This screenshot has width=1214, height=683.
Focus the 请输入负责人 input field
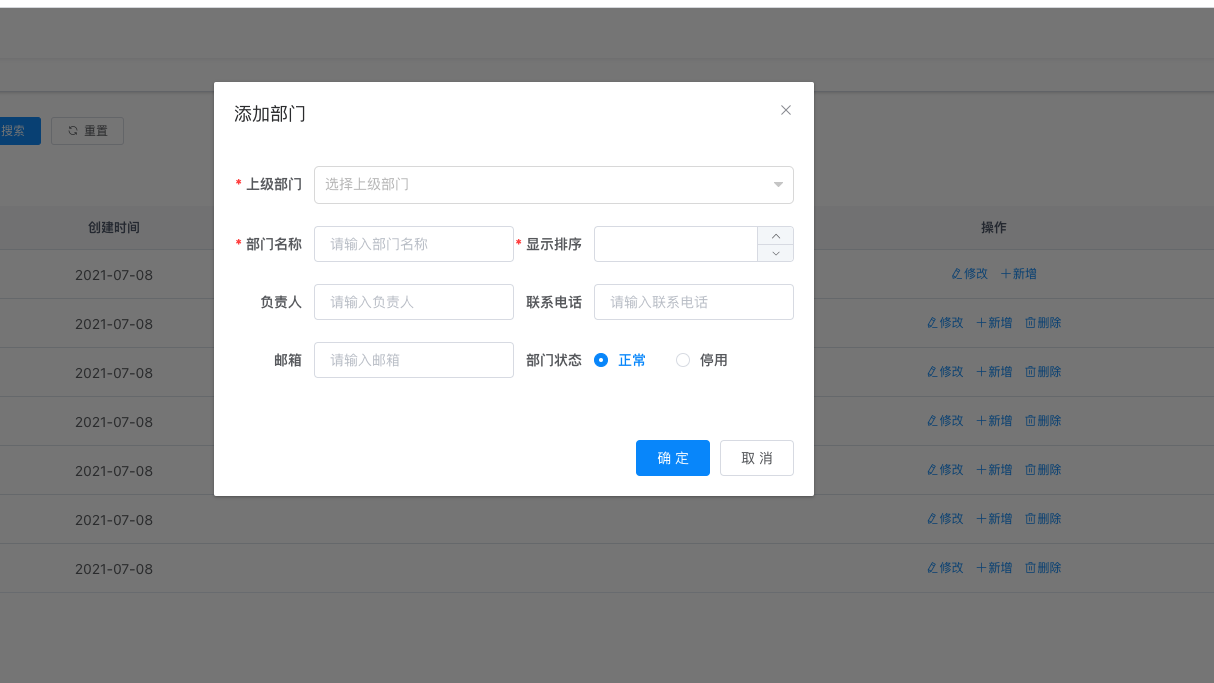click(414, 302)
